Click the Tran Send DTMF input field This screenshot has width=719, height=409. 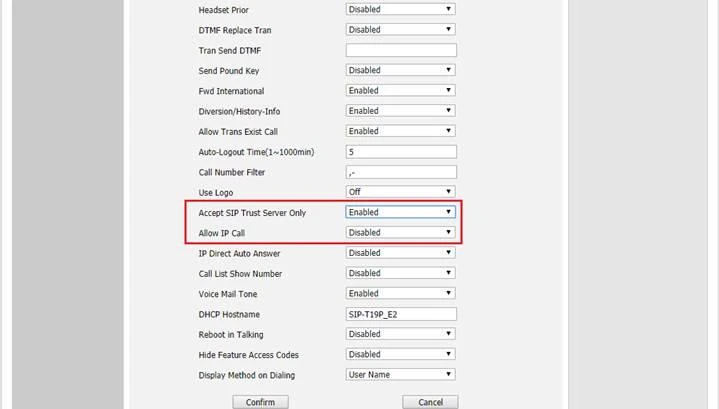pyautogui.click(x=400, y=50)
